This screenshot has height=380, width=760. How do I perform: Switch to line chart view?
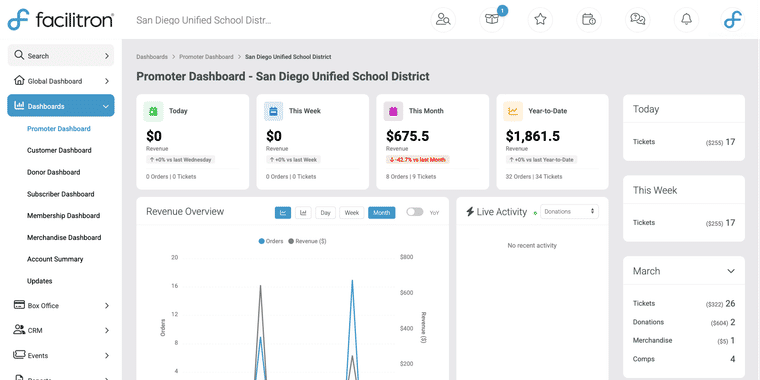pos(283,212)
